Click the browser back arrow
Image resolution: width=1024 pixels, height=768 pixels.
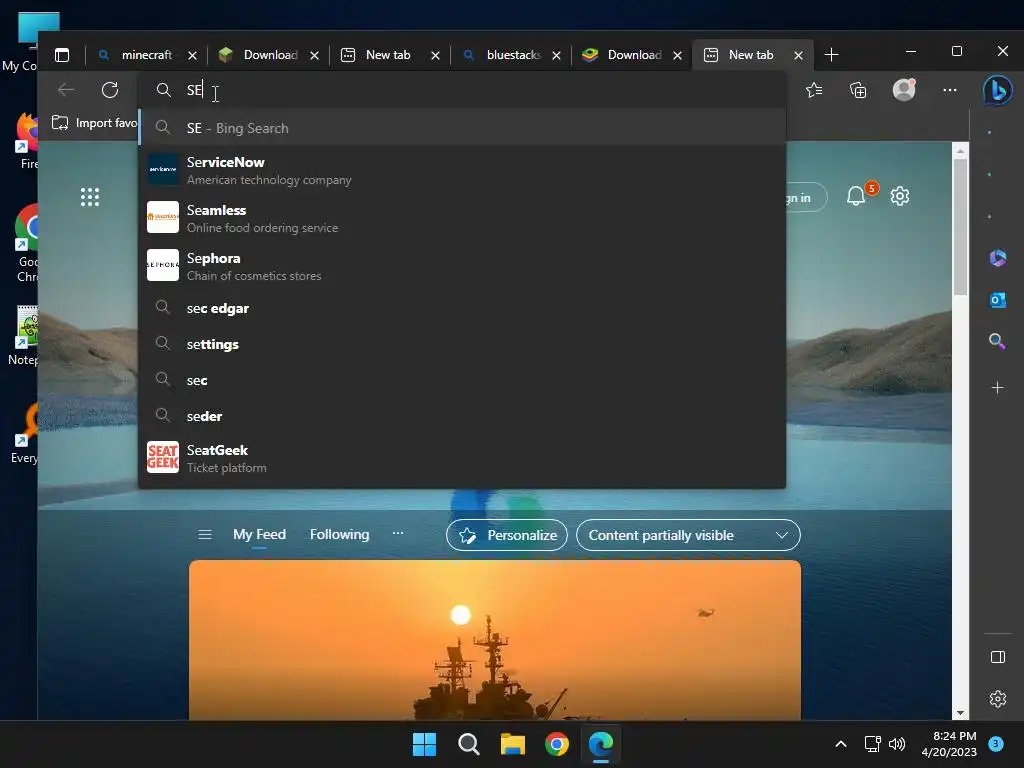[66, 90]
